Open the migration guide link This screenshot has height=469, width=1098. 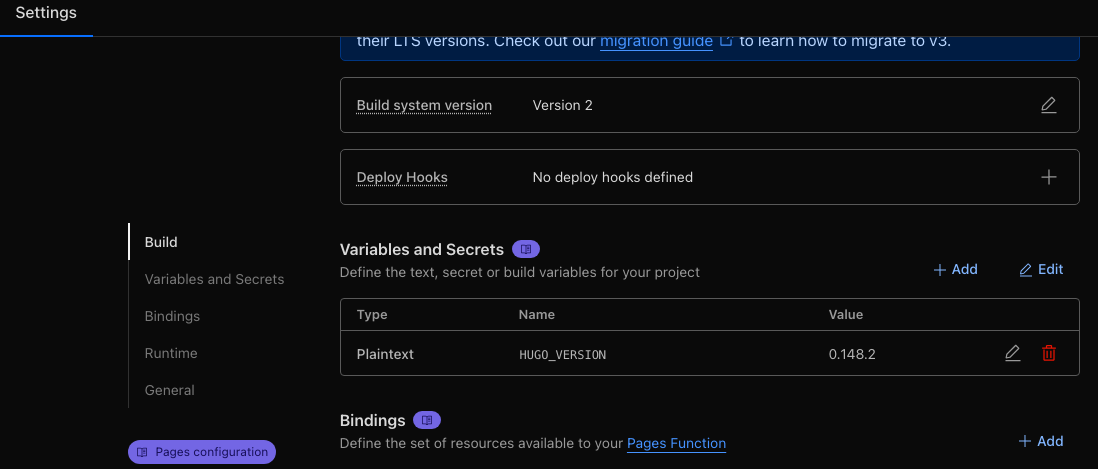tap(656, 41)
